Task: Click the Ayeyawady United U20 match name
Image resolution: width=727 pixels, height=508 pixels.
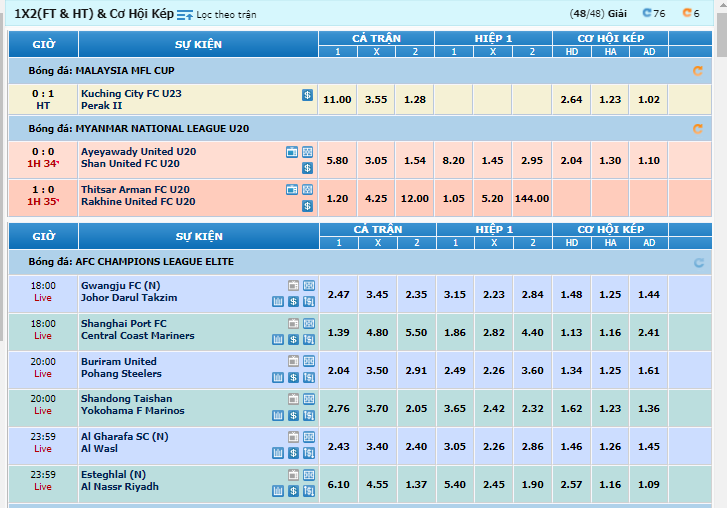Action: coord(139,152)
